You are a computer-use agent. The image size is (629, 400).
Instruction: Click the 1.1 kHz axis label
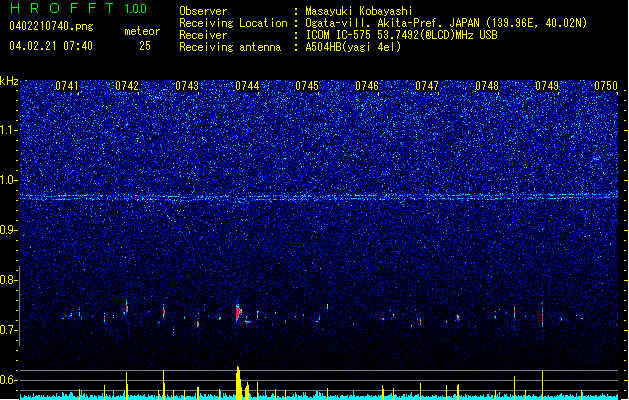pyautogui.click(x=9, y=130)
